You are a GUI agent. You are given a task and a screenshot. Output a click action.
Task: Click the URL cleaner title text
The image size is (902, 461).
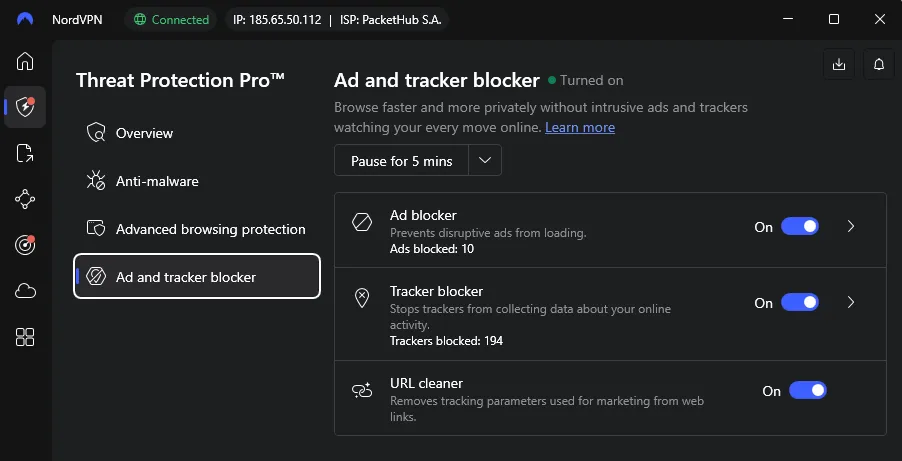pyautogui.click(x=426, y=383)
